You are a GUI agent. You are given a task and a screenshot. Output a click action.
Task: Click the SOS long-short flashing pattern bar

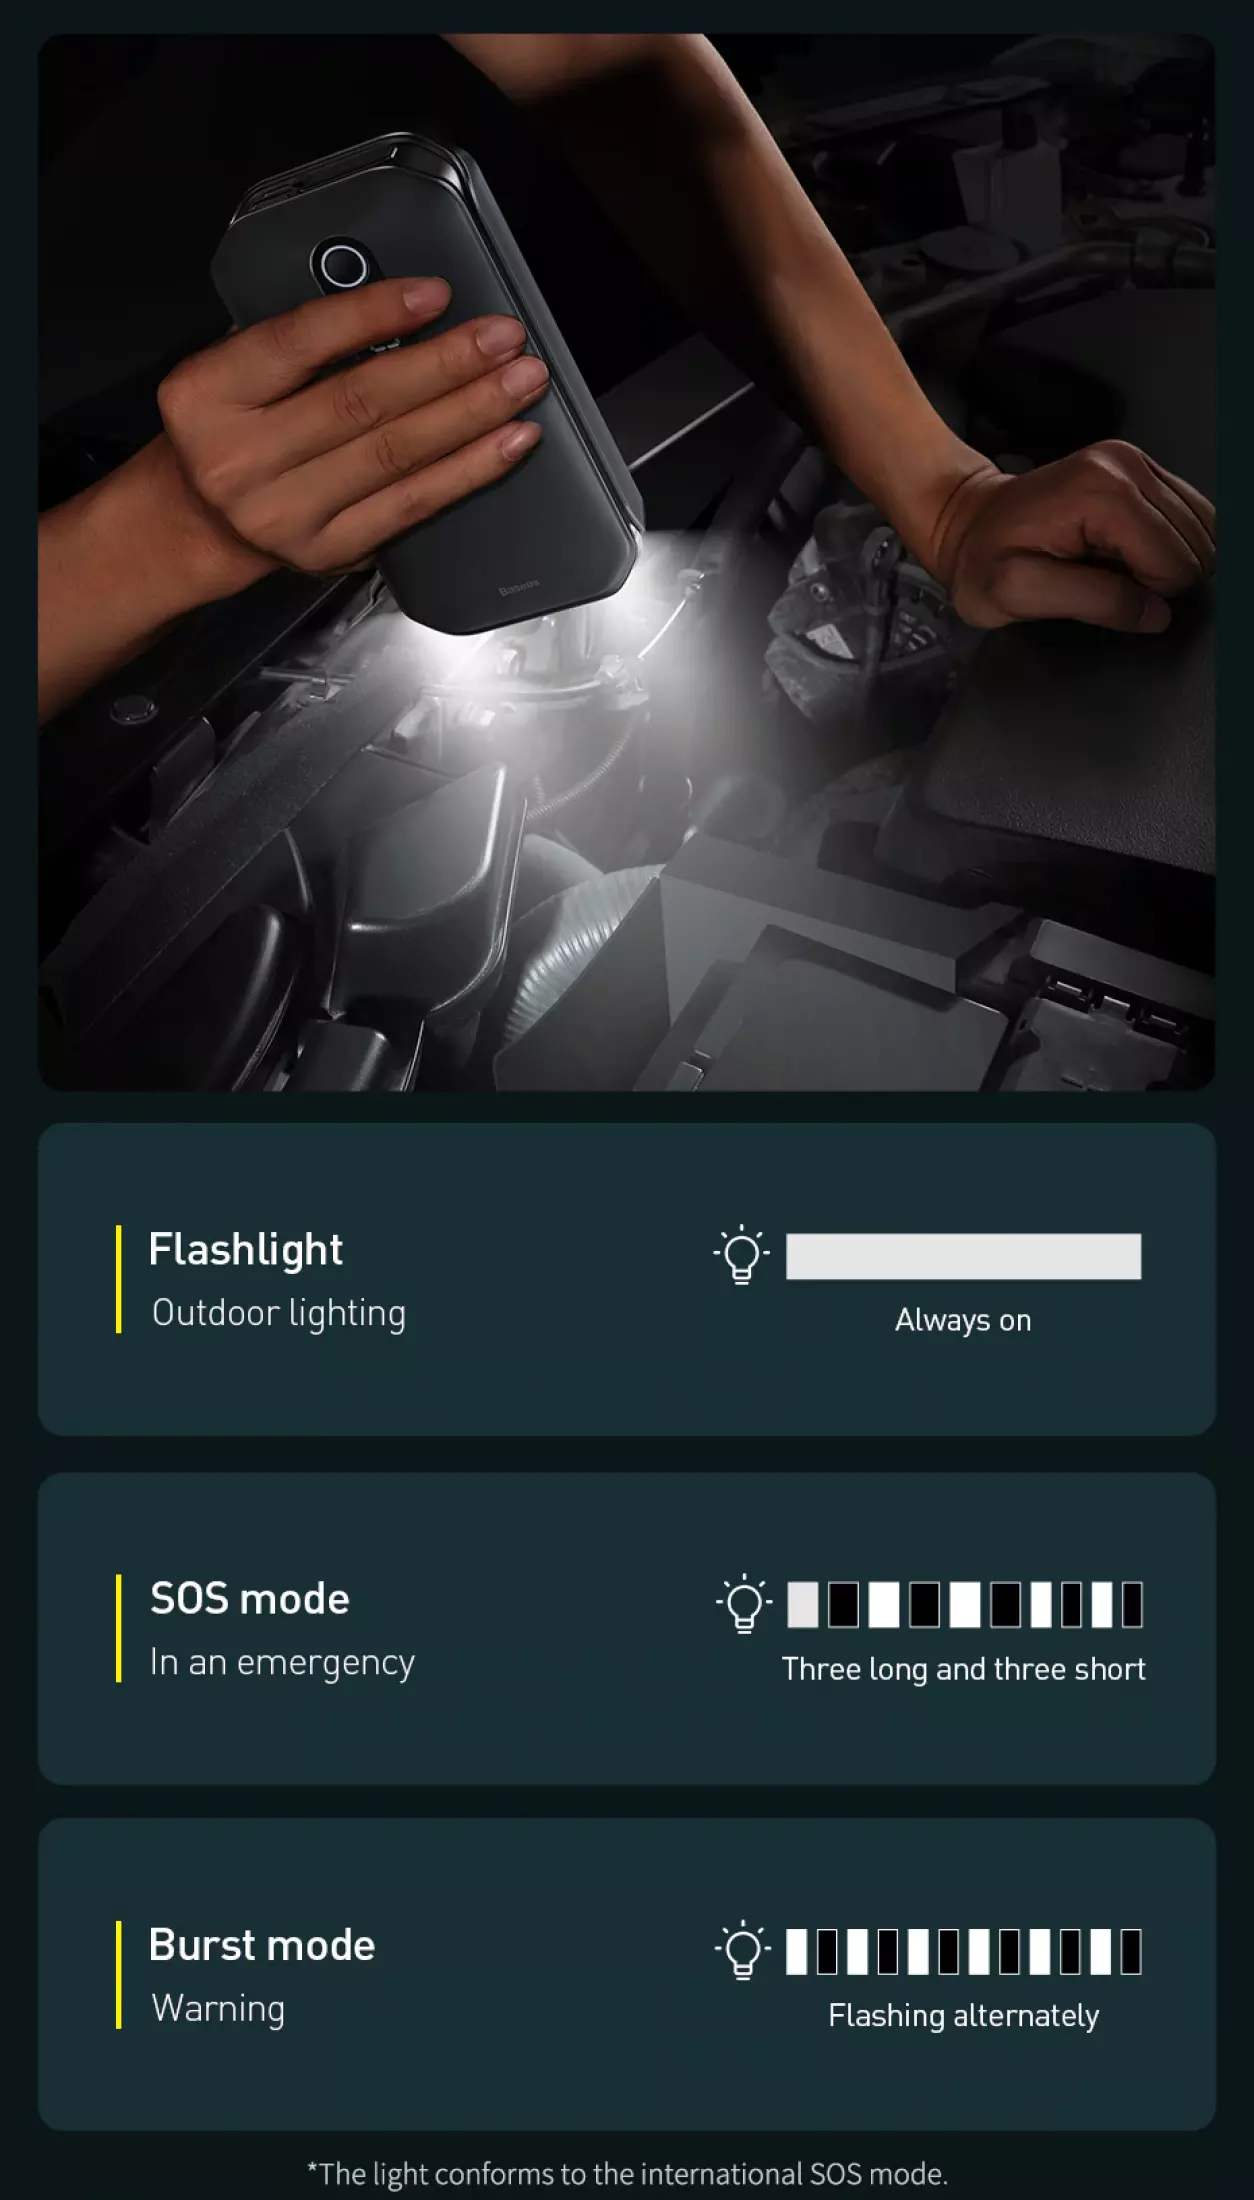(965, 1604)
